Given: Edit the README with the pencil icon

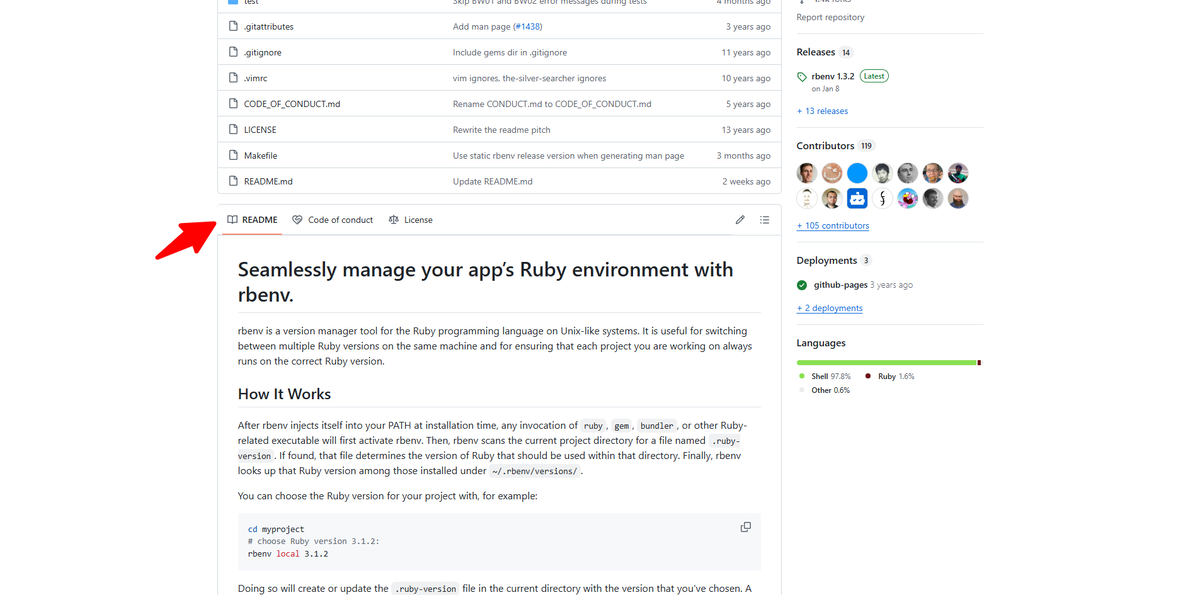Looking at the screenshot, I should click(740, 220).
